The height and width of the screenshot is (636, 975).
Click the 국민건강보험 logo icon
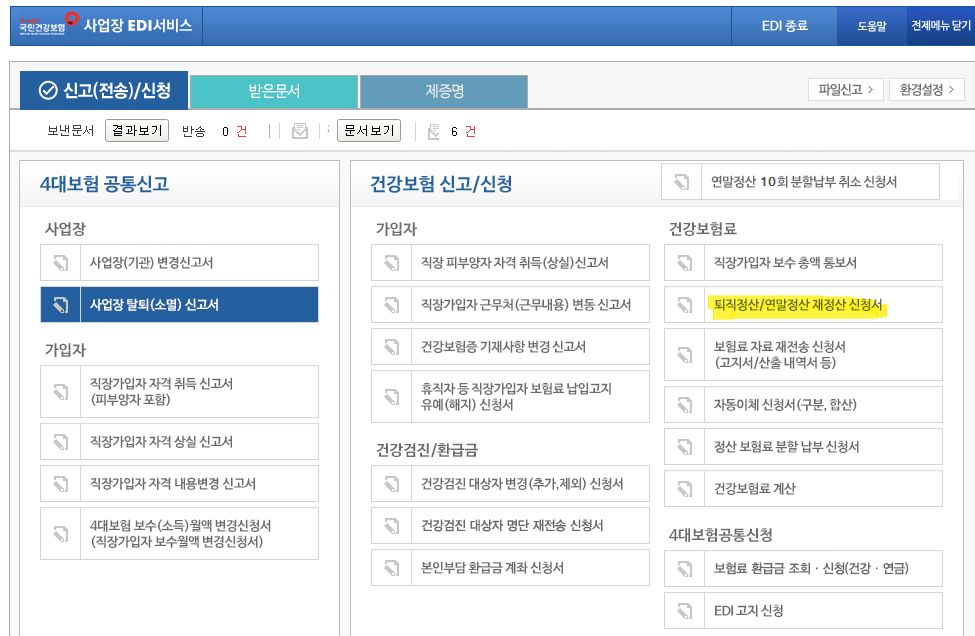(x=49, y=24)
